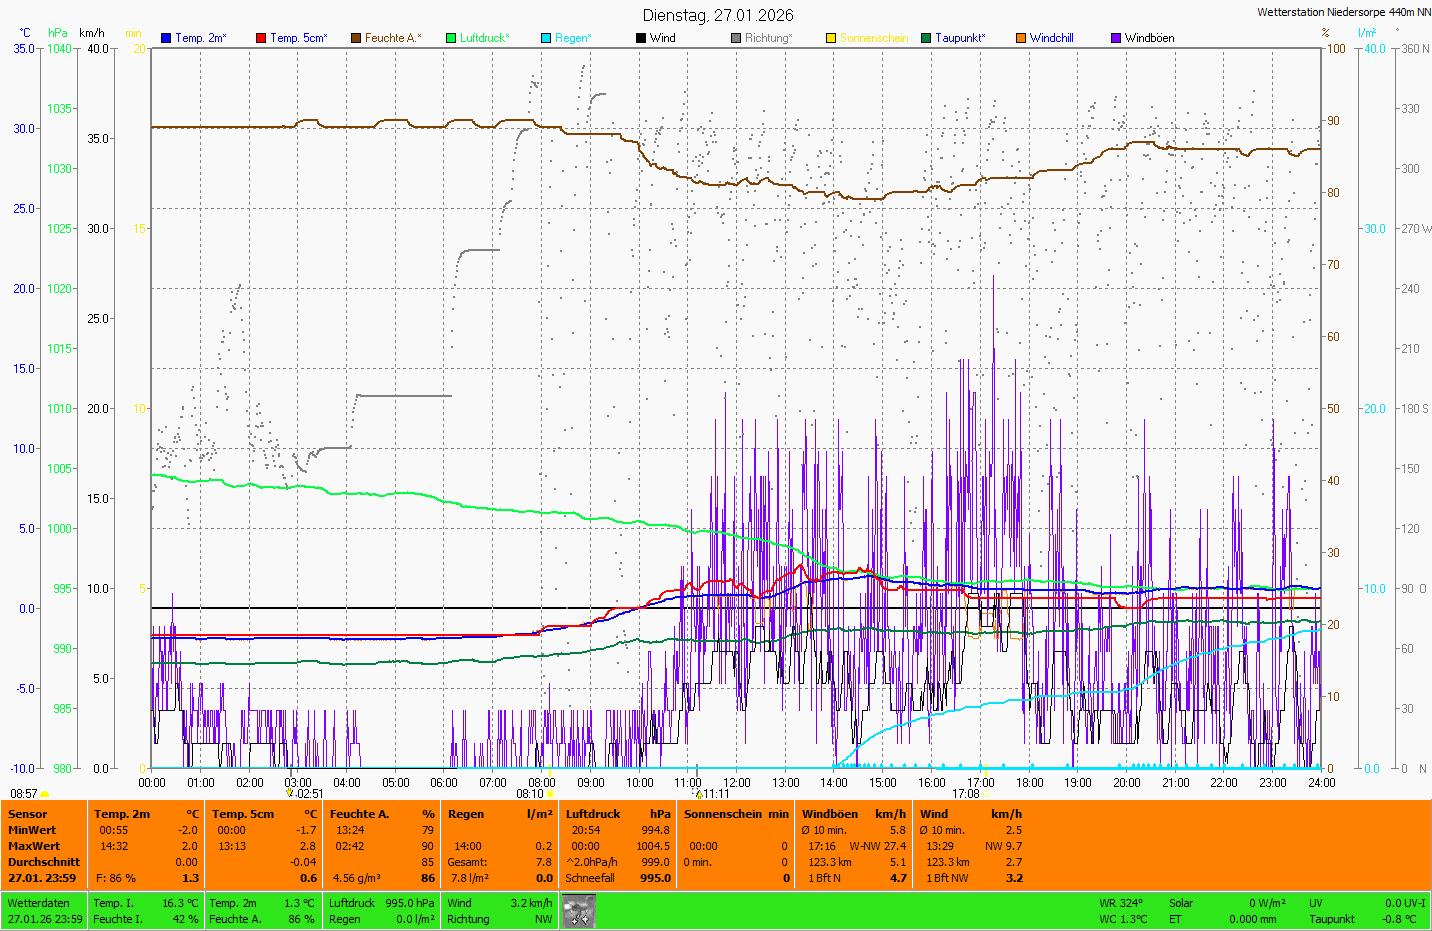
Task: Click the date title Dienstag, 27.01.2026
Action: [x=718, y=15]
